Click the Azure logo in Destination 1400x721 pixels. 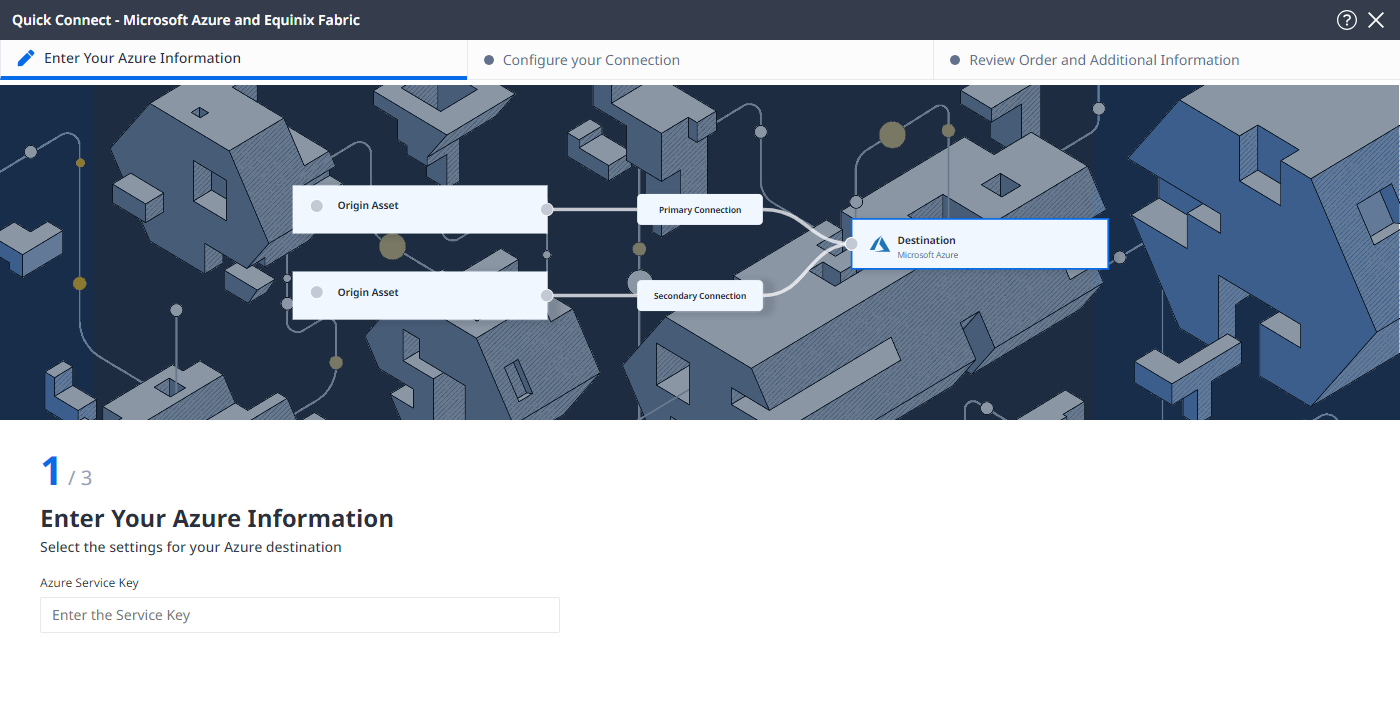pos(880,244)
